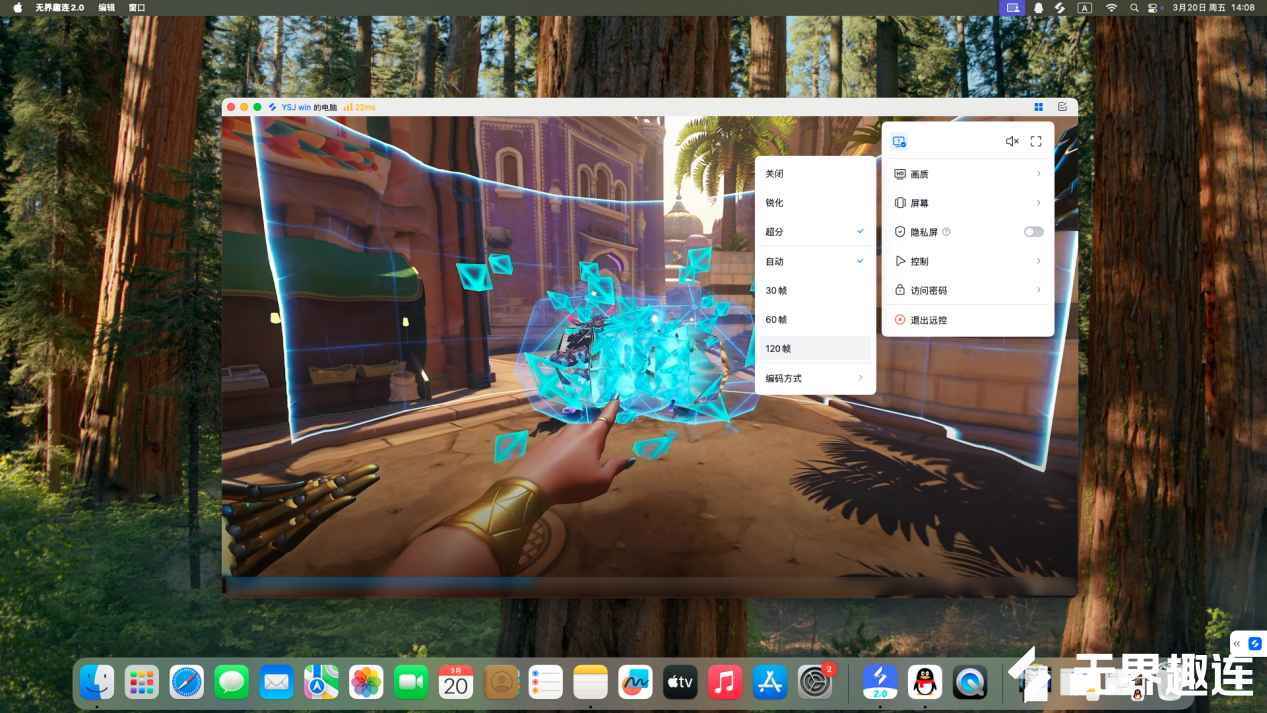Toggle the 隐私屏 privacy screen switch
The height and width of the screenshot is (713, 1267).
tap(1033, 232)
